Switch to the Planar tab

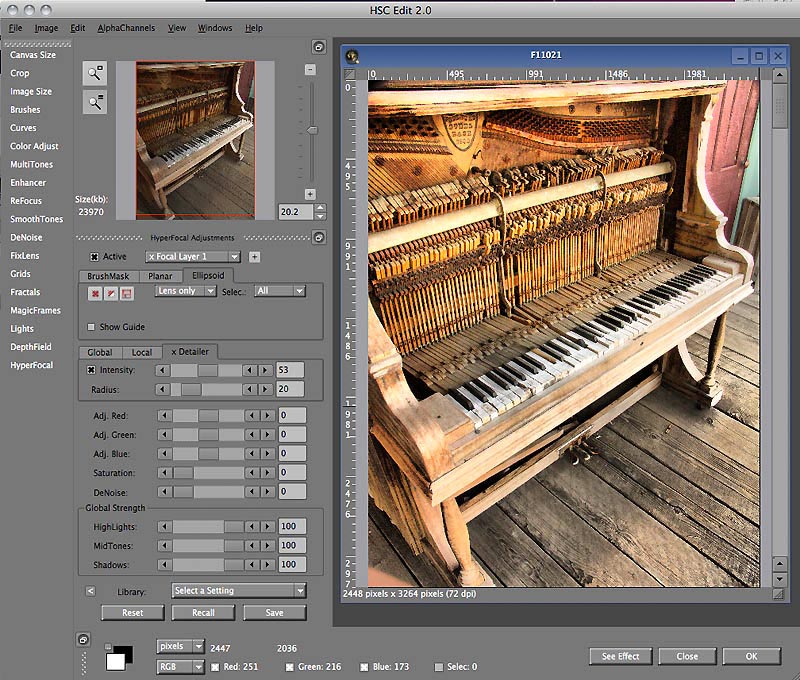click(x=163, y=275)
